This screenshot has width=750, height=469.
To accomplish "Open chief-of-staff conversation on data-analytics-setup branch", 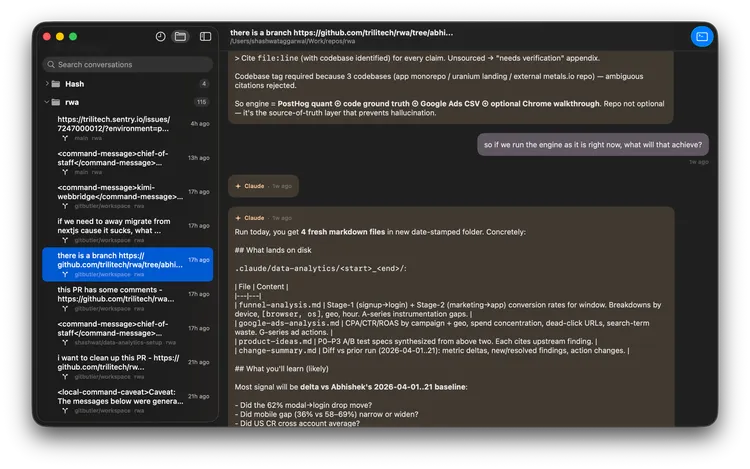I will coord(127,333).
